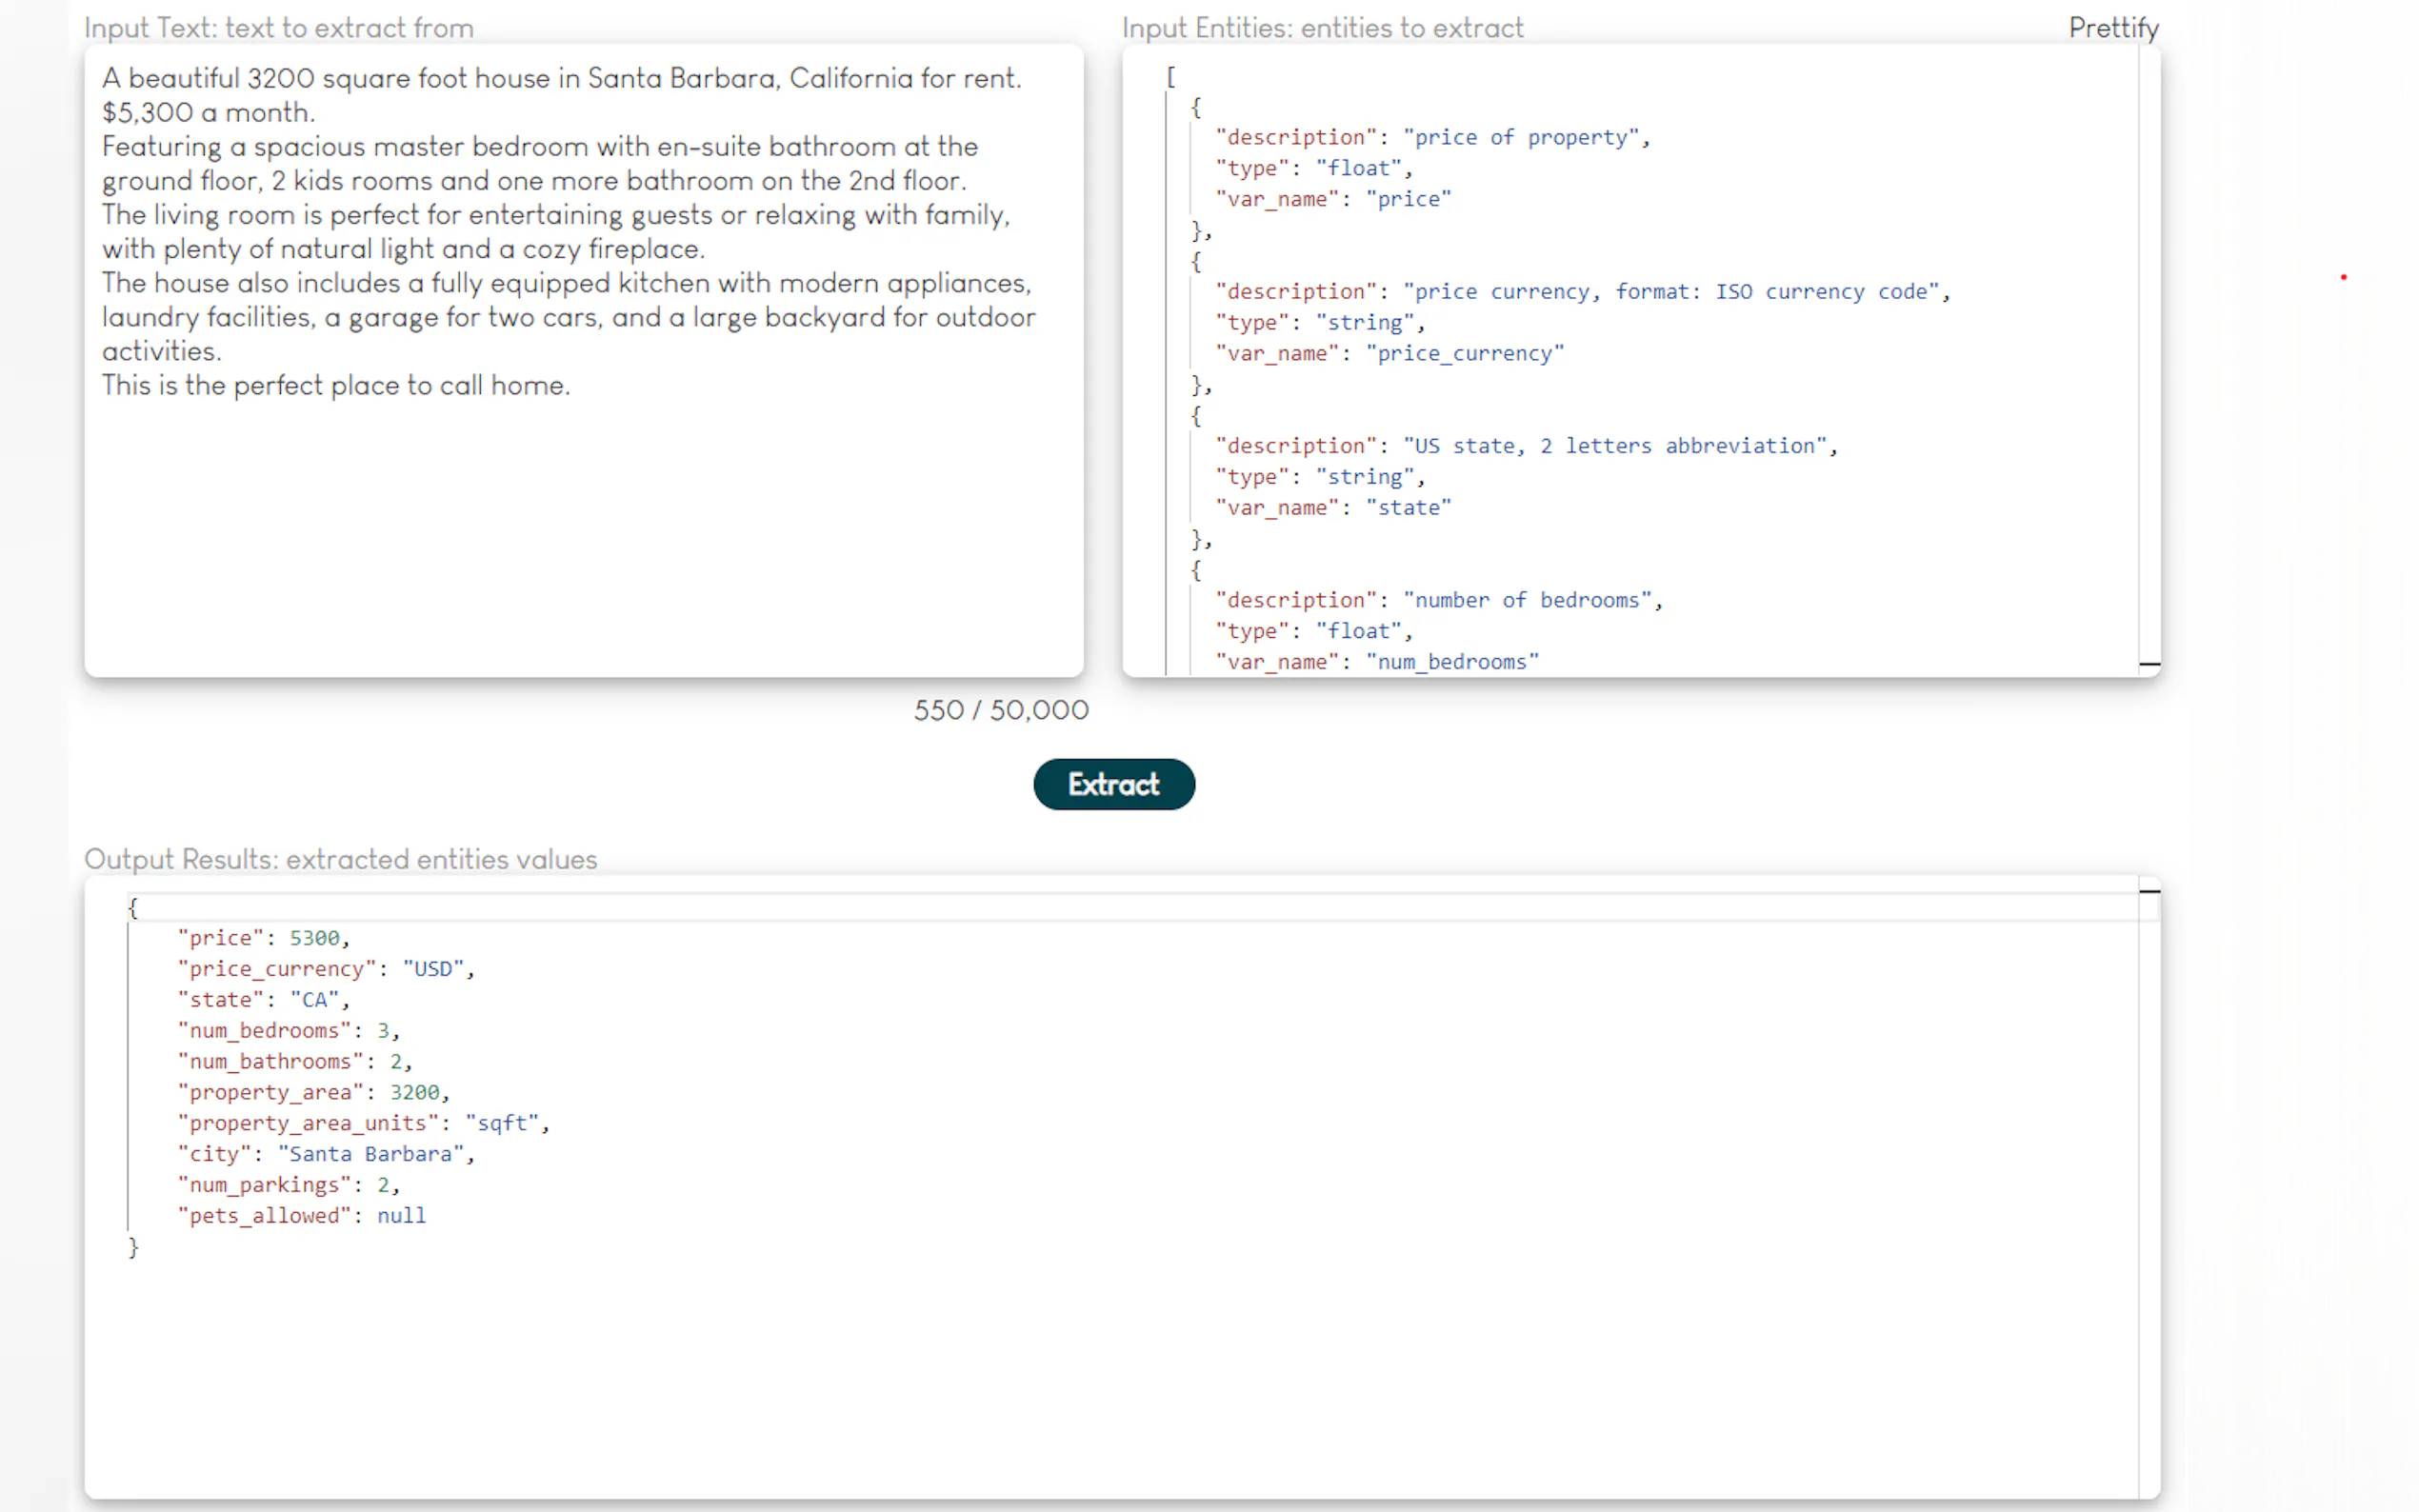Screen dimensions: 2419x1512
Task: Click the "Santa Barbara" city value in output
Action: coord(370,1154)
